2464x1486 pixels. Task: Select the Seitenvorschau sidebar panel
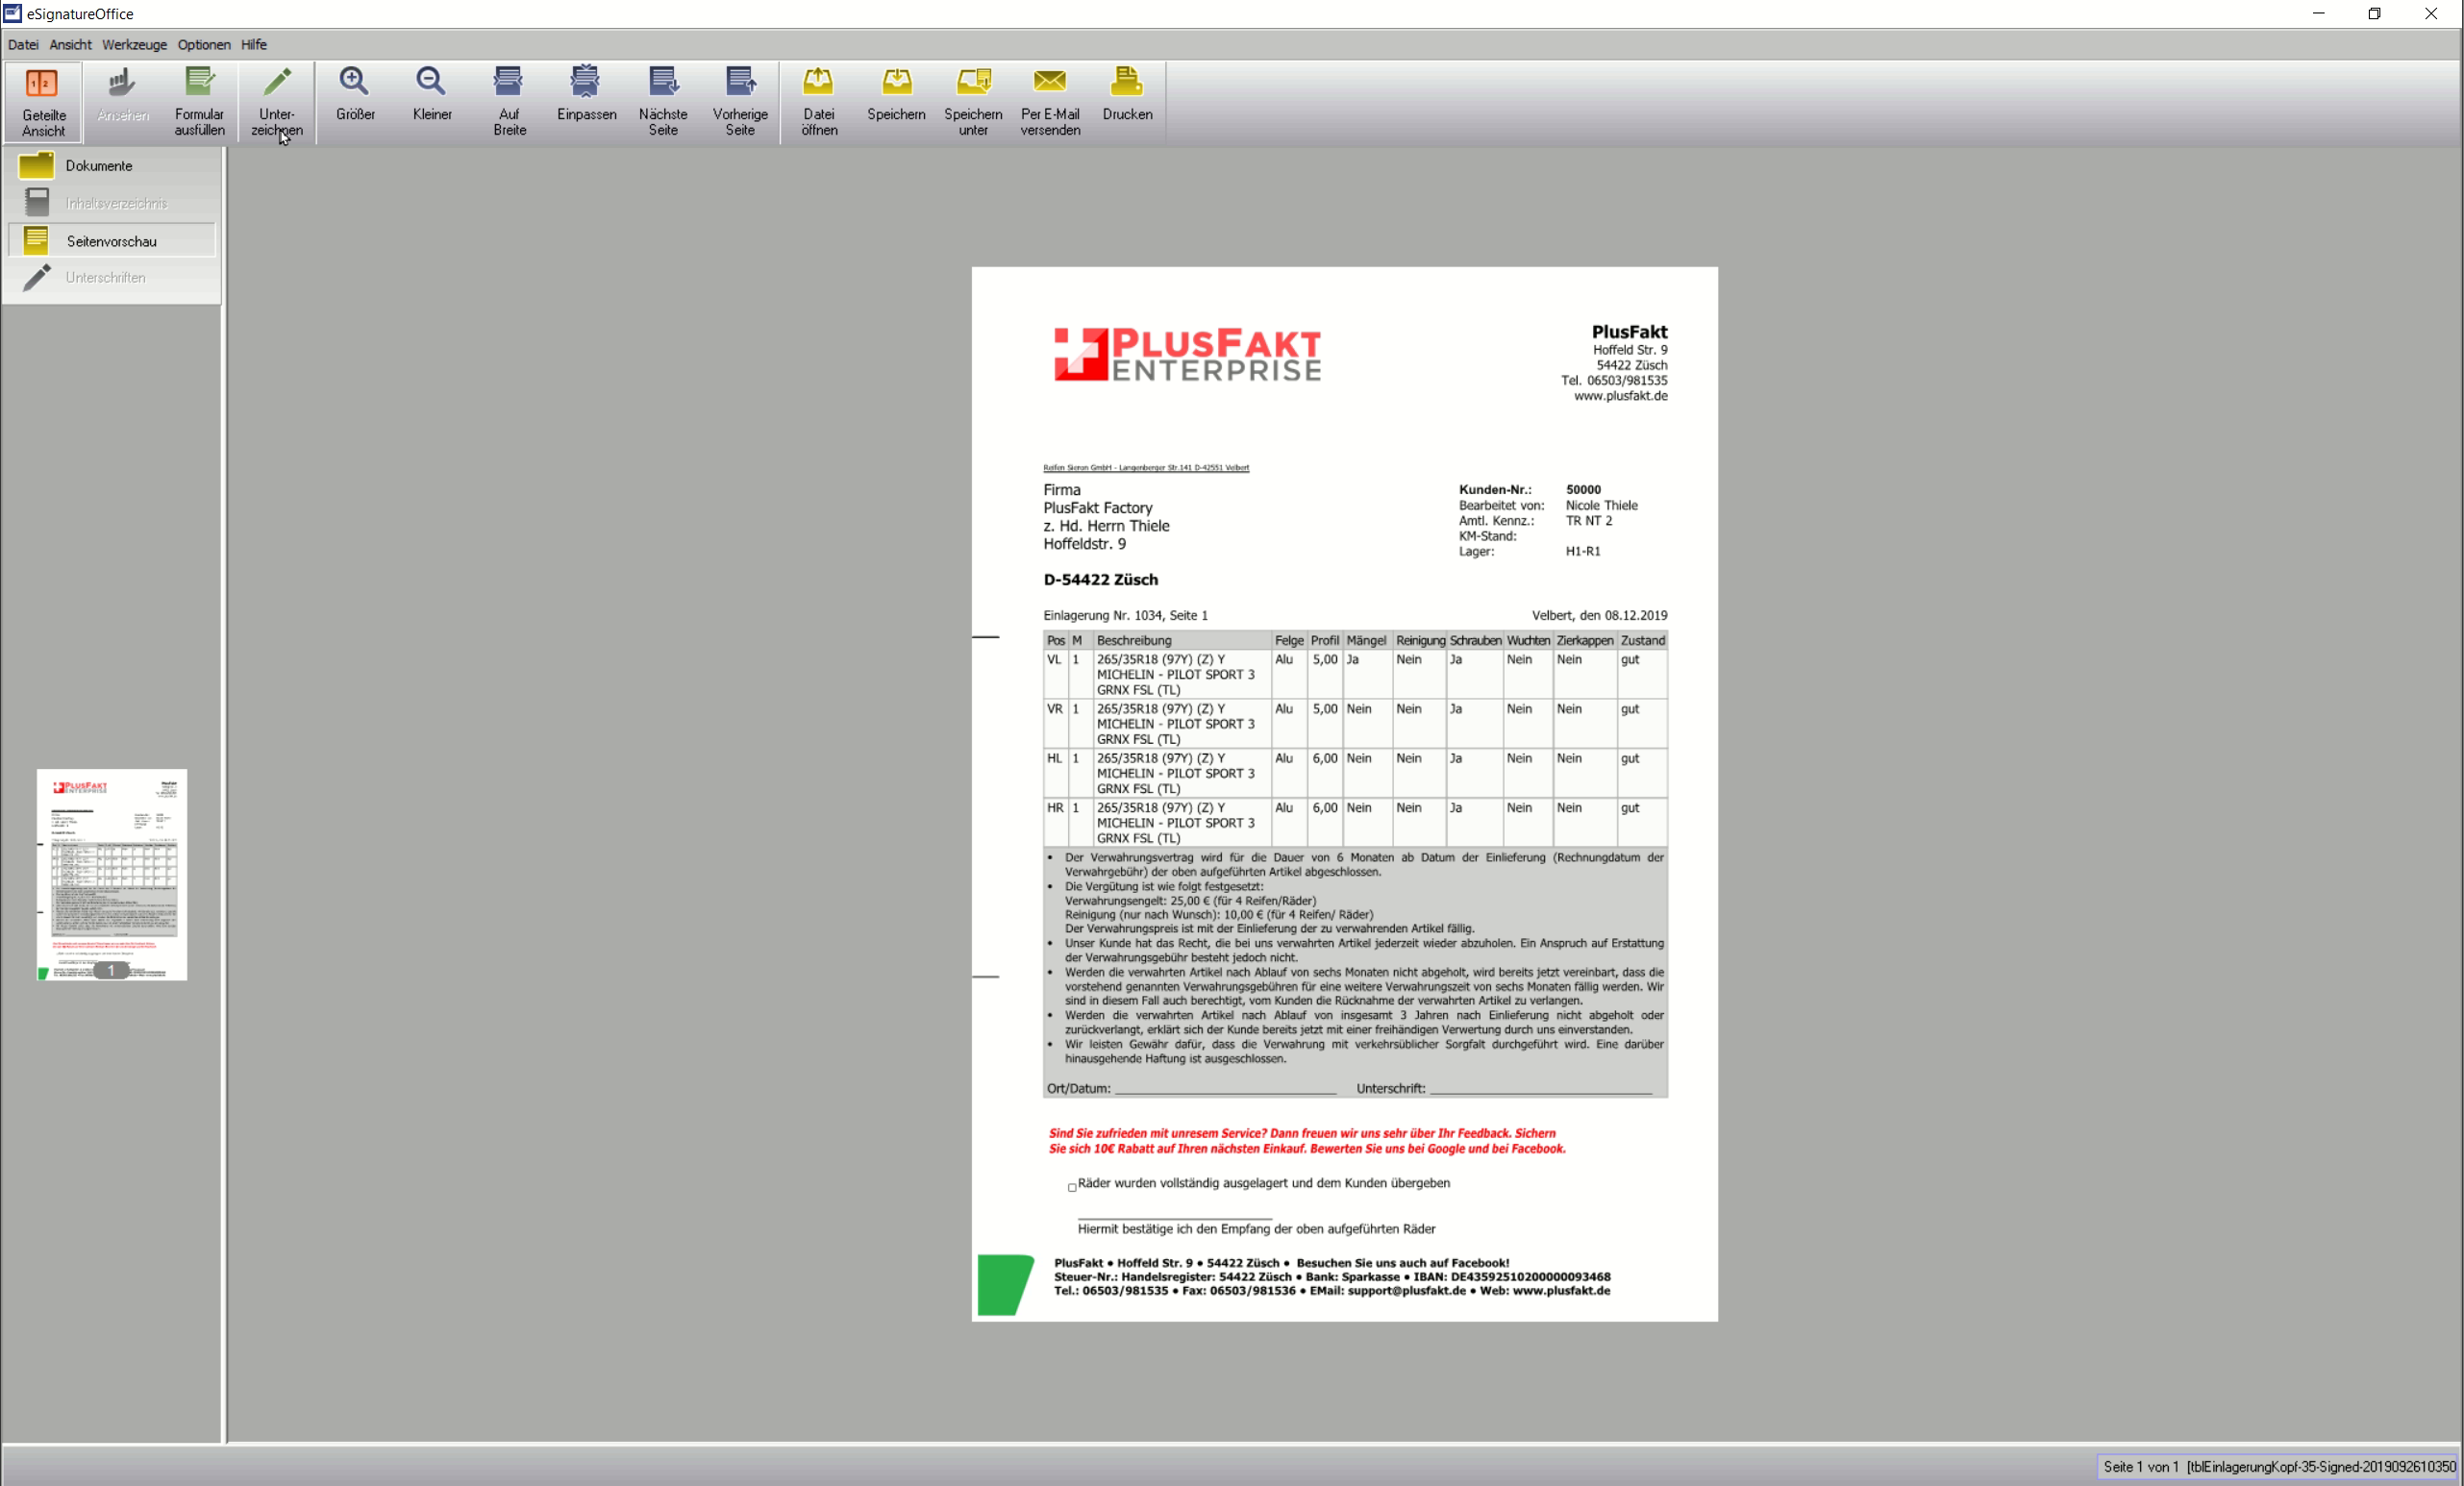(x=112, y=241)
